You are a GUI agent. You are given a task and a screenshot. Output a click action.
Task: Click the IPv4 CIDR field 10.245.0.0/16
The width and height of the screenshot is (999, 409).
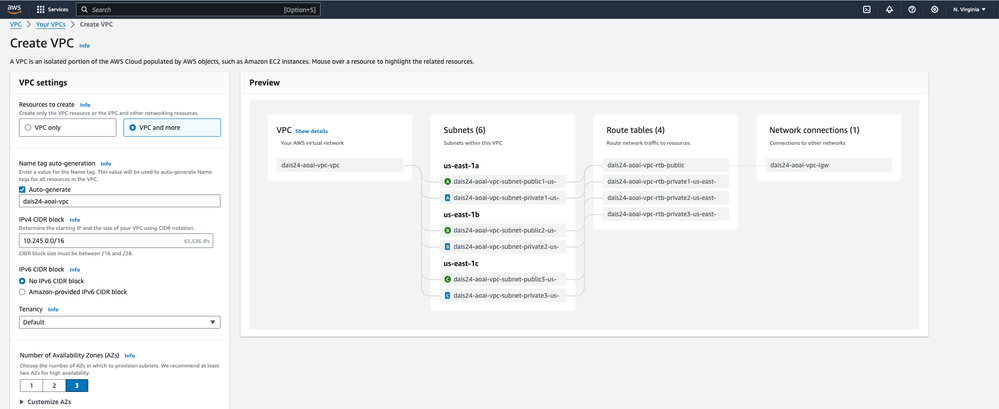(x=117, y=241)
